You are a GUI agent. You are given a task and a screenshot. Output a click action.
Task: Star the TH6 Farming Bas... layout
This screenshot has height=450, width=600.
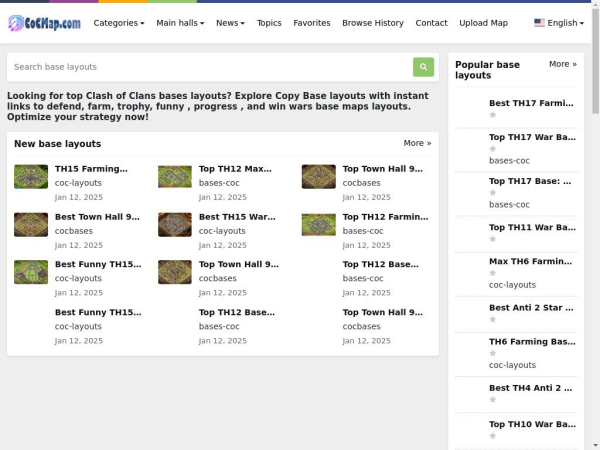click(493, 354)
